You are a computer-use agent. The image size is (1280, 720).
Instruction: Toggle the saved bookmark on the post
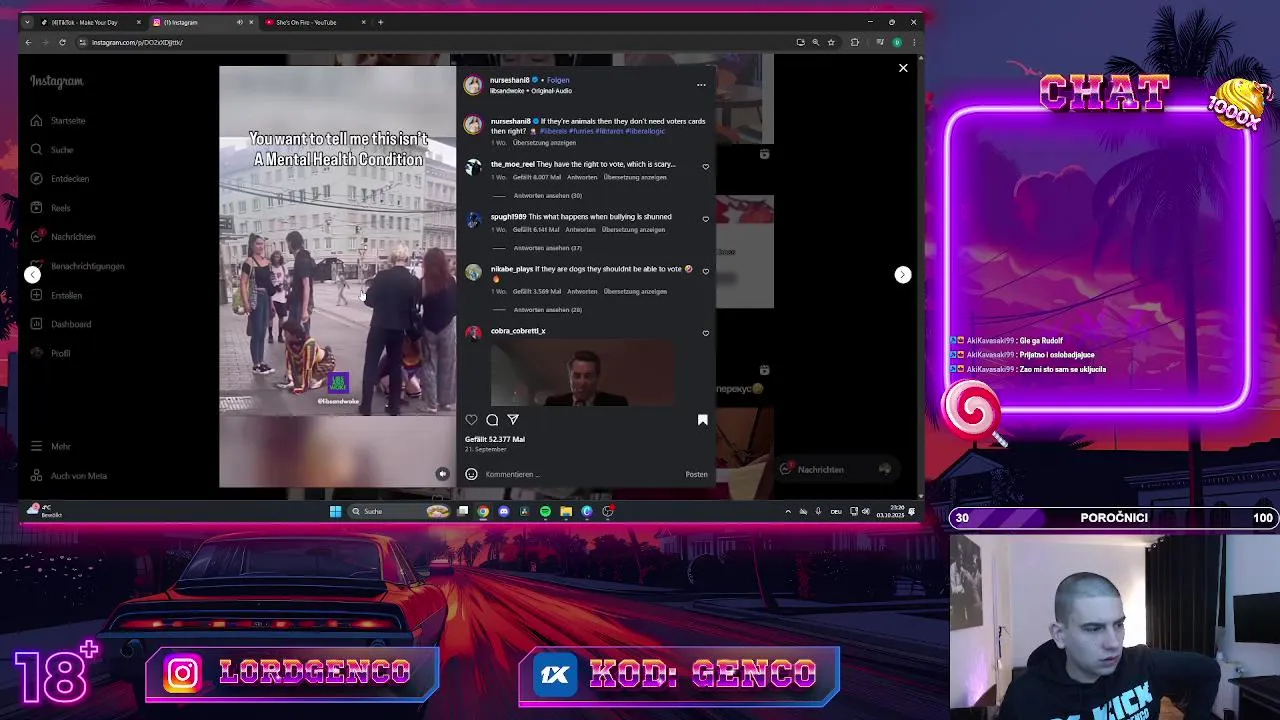(702, 420)
